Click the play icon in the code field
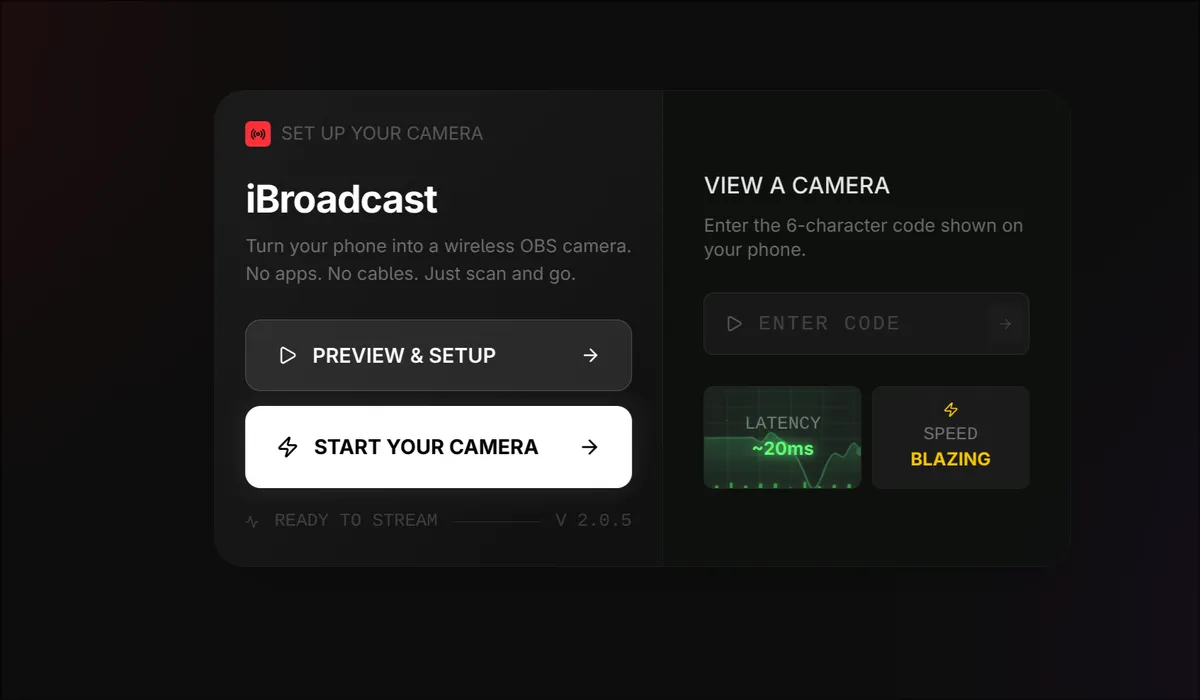Screen dimensions: 1200x700 click(735, 323)
